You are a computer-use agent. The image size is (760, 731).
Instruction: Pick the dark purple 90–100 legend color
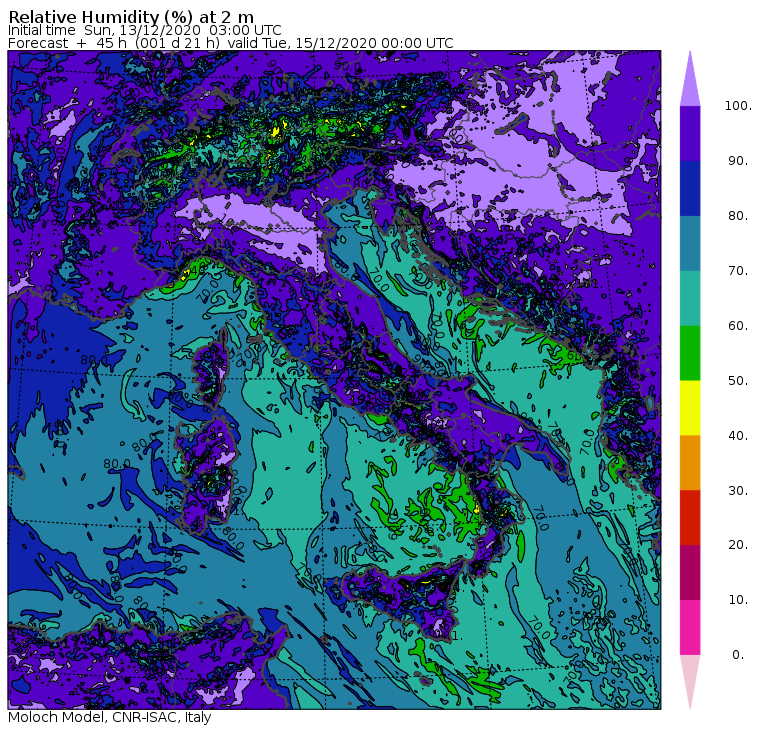[690, 133]
